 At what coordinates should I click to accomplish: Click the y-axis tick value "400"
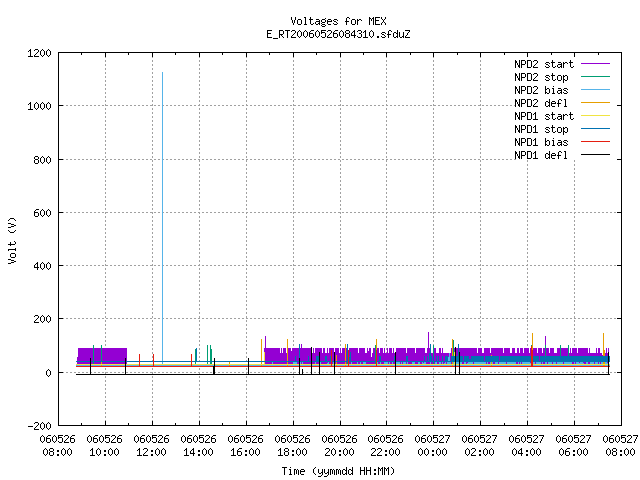tap(42, 266)
